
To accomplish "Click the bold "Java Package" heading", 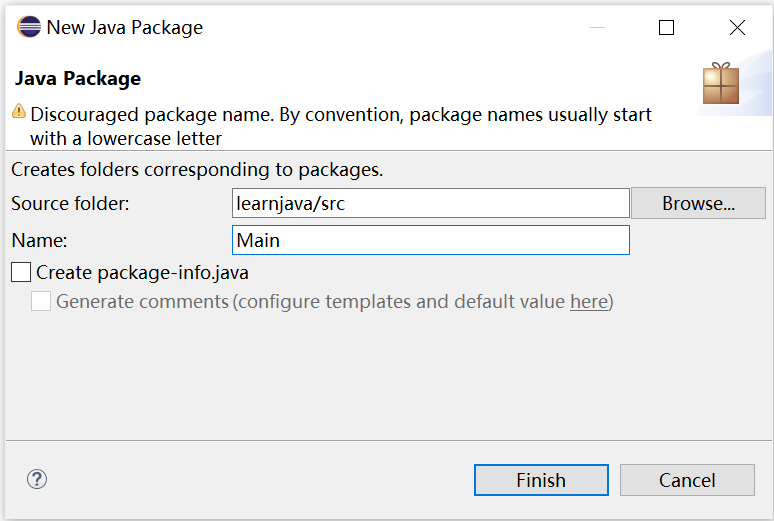I will [x=77, y=78].
